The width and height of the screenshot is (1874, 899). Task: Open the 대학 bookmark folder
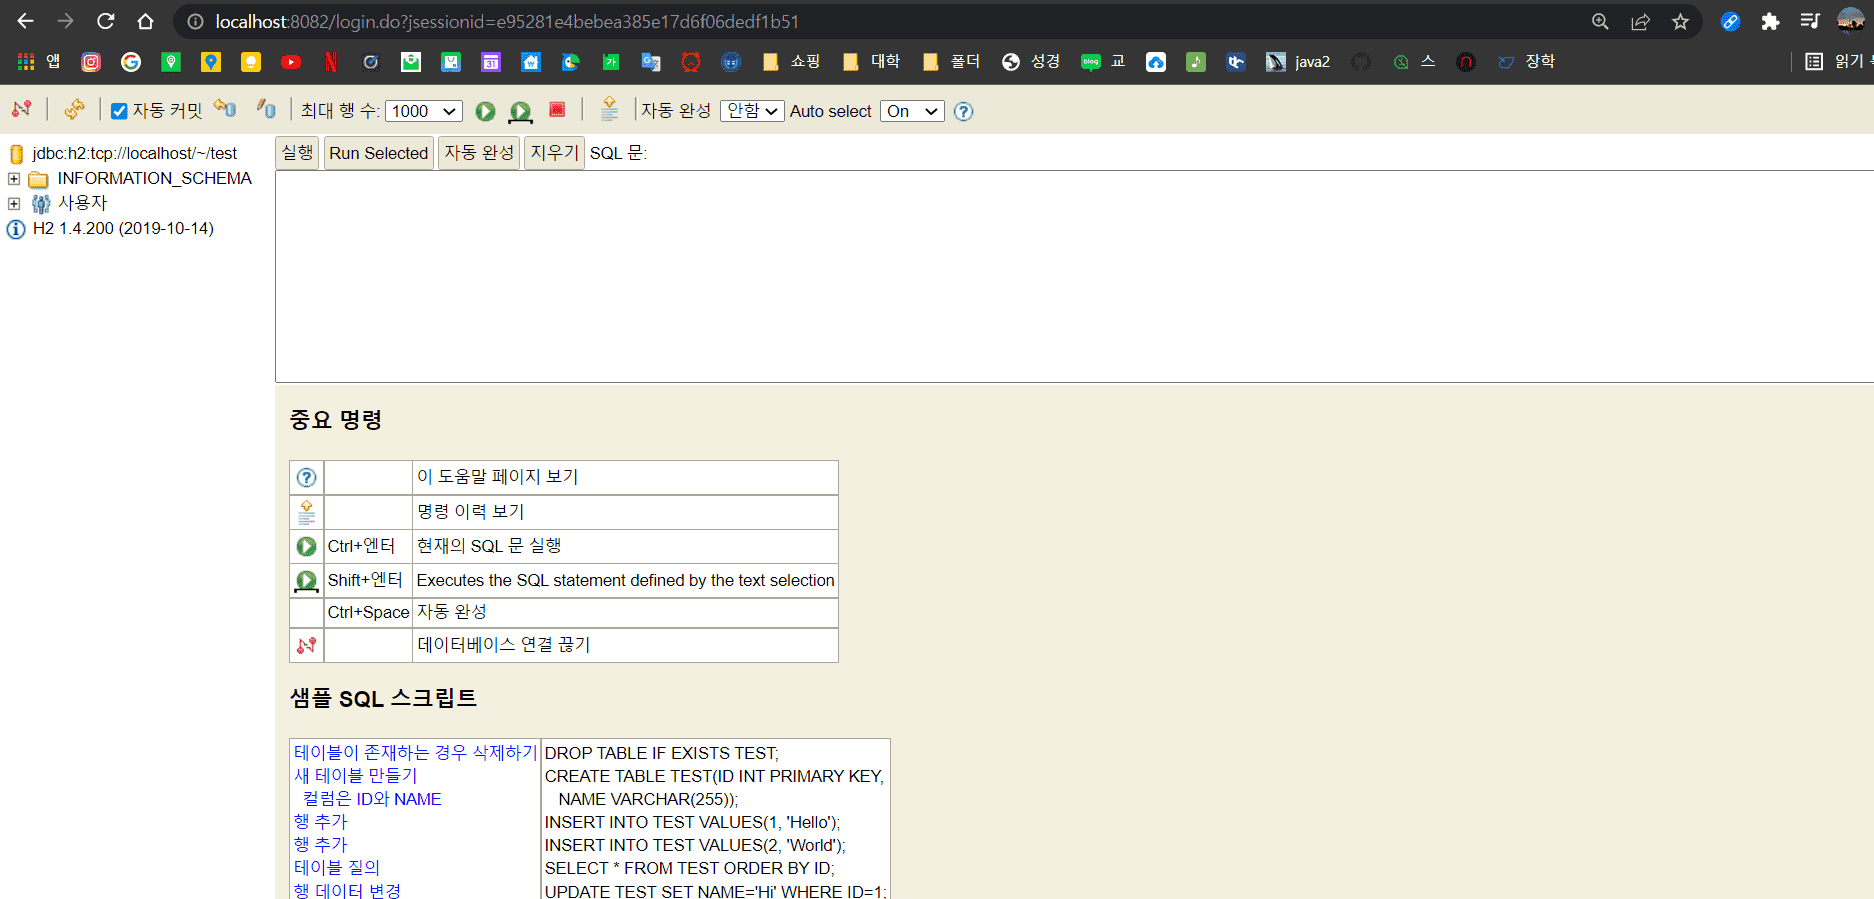click(871, 62)
